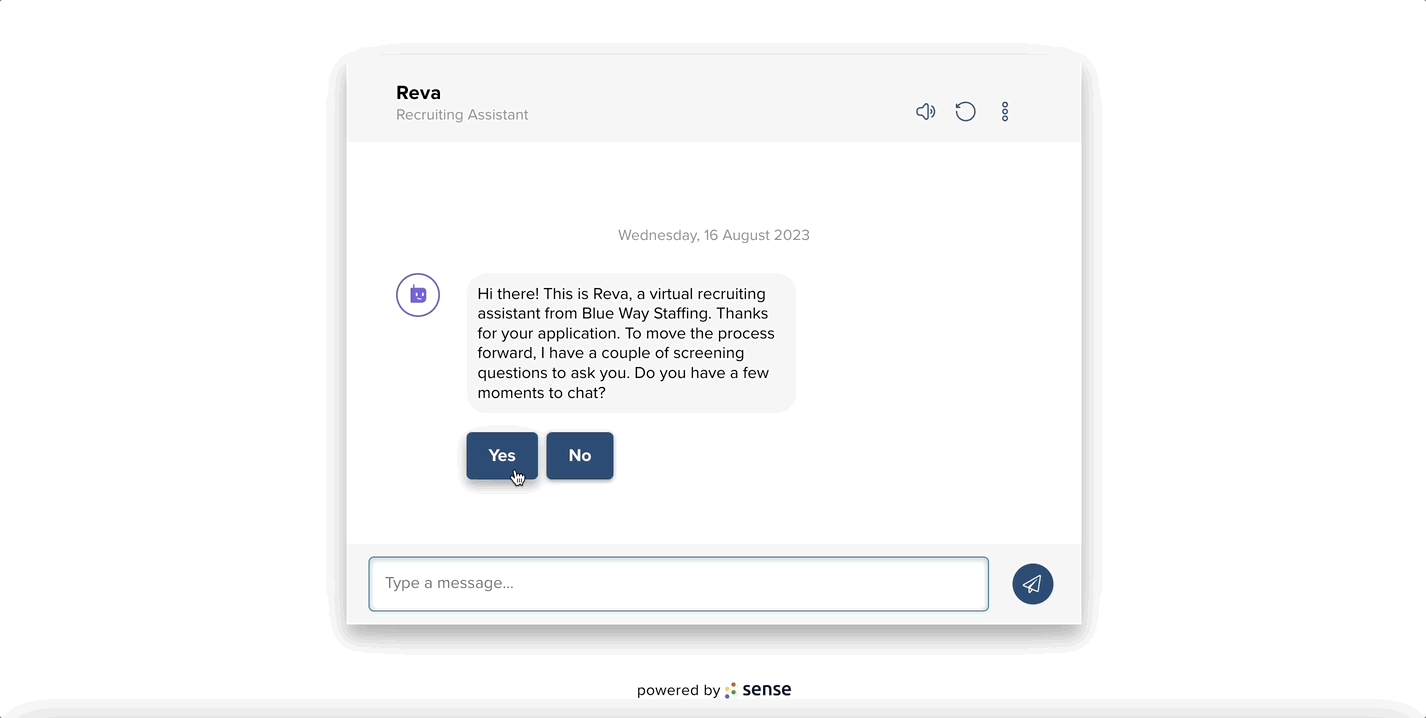The height and width of the screenshot is (718, 1426).
Task: Answer Yes to Reva's question
Action: 502,456
